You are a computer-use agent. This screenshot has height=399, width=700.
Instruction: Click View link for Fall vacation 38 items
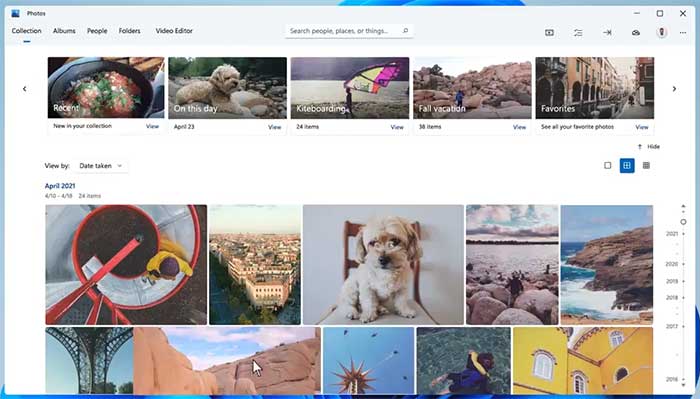519,127
